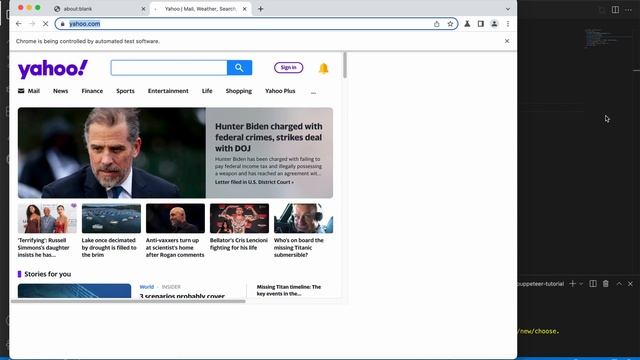Switch to the about:blank tab

point(100,9)
